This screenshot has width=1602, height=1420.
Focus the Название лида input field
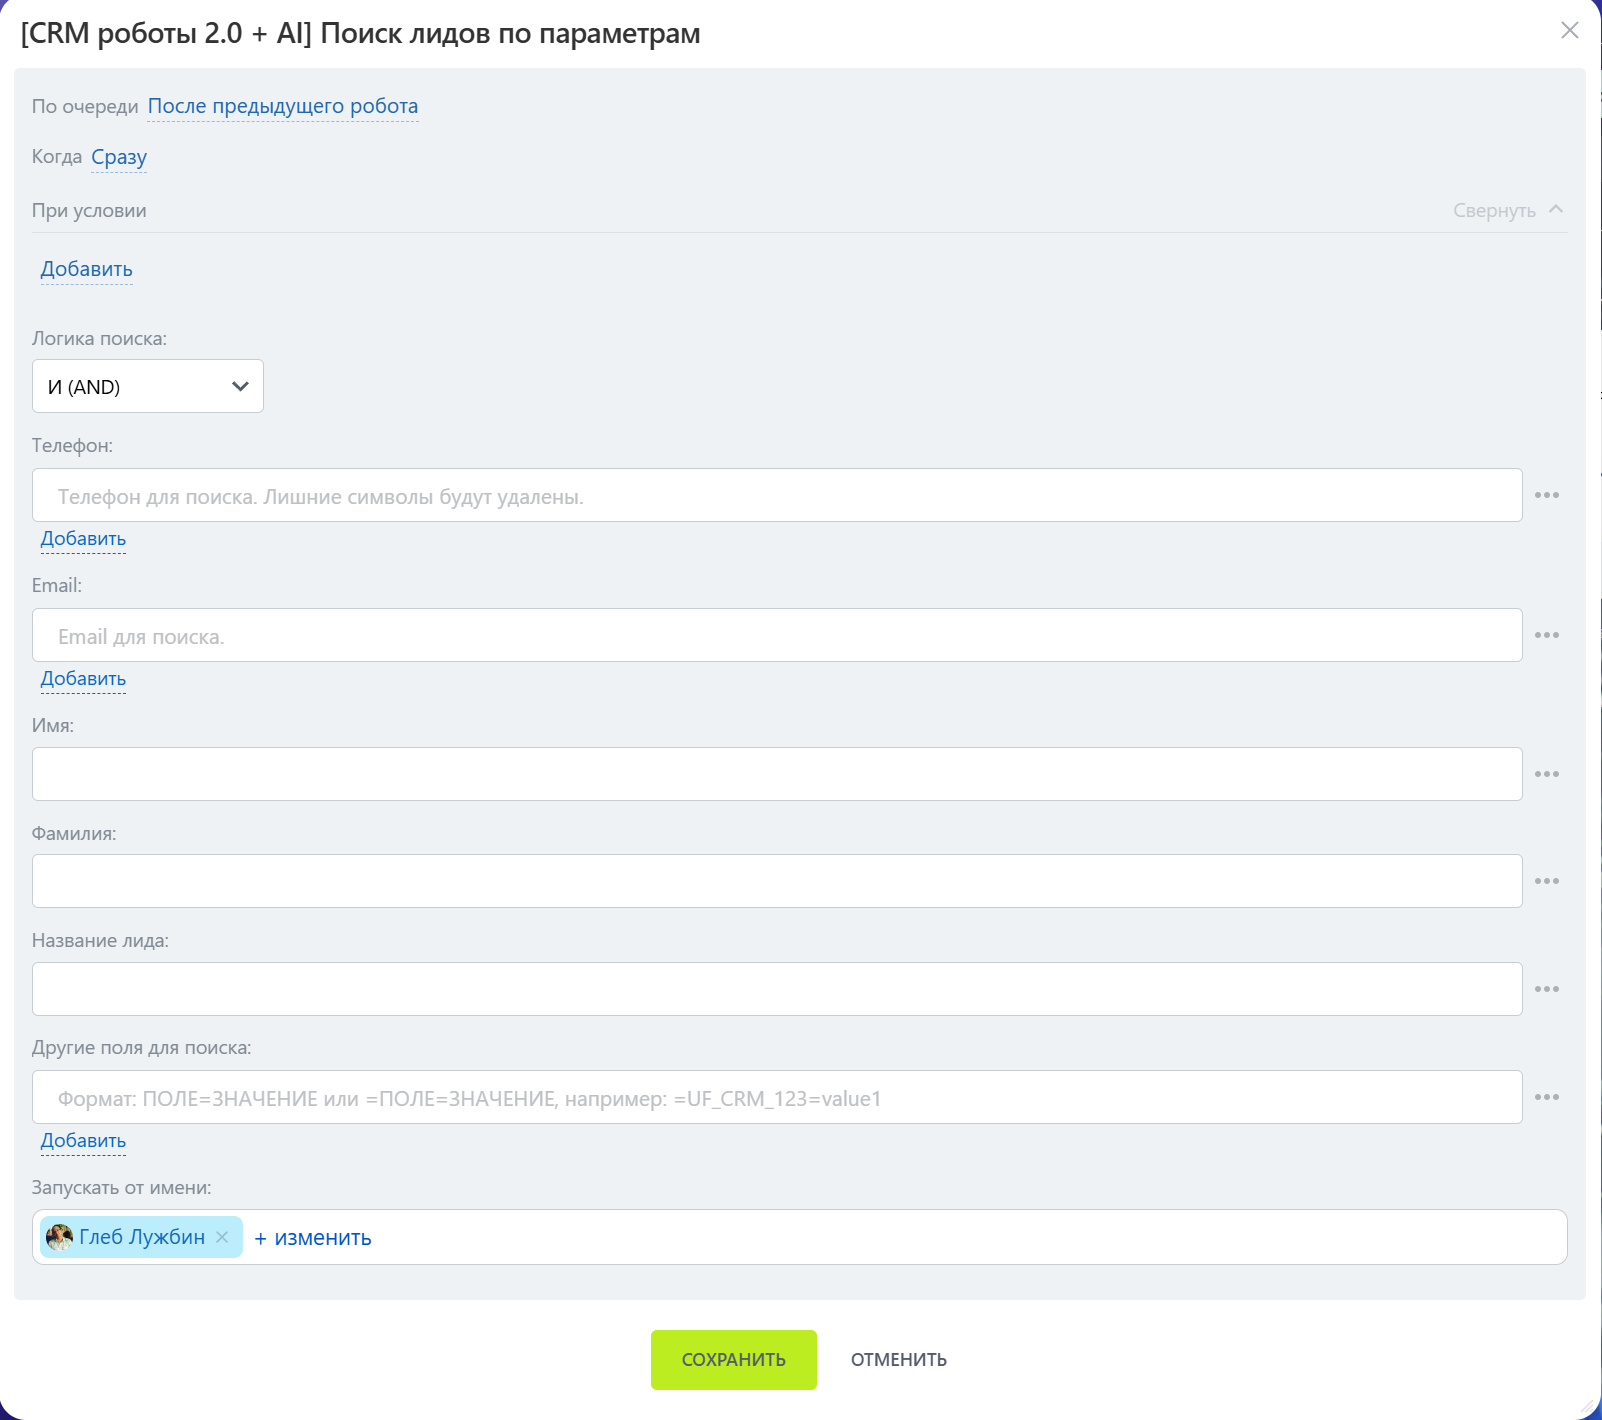click(777, 989)
